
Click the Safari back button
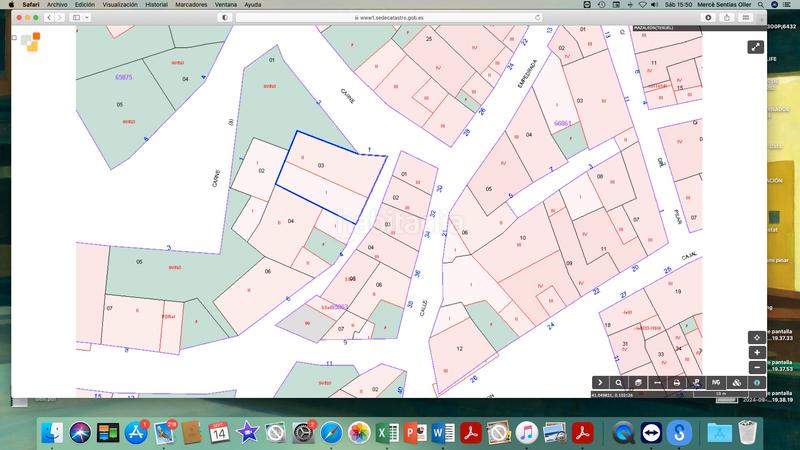pos(47,17)
